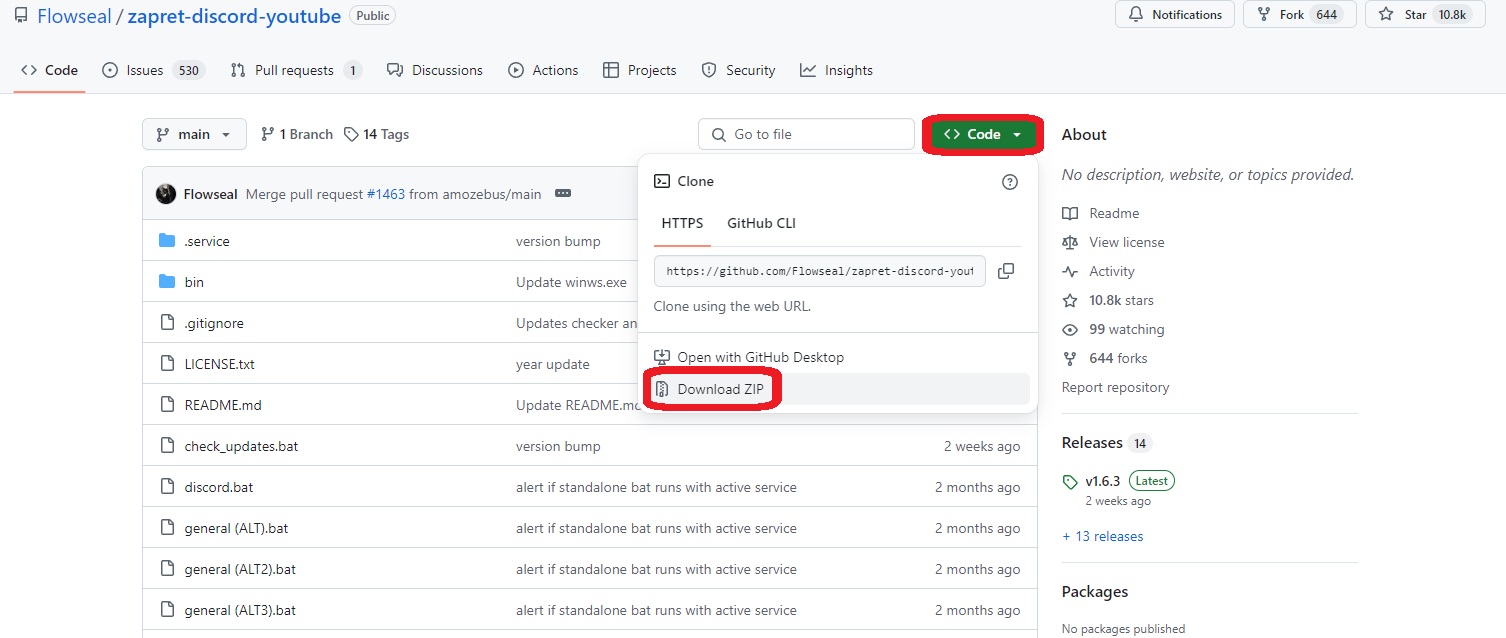Click the Report repository link

click(1115, 387)
